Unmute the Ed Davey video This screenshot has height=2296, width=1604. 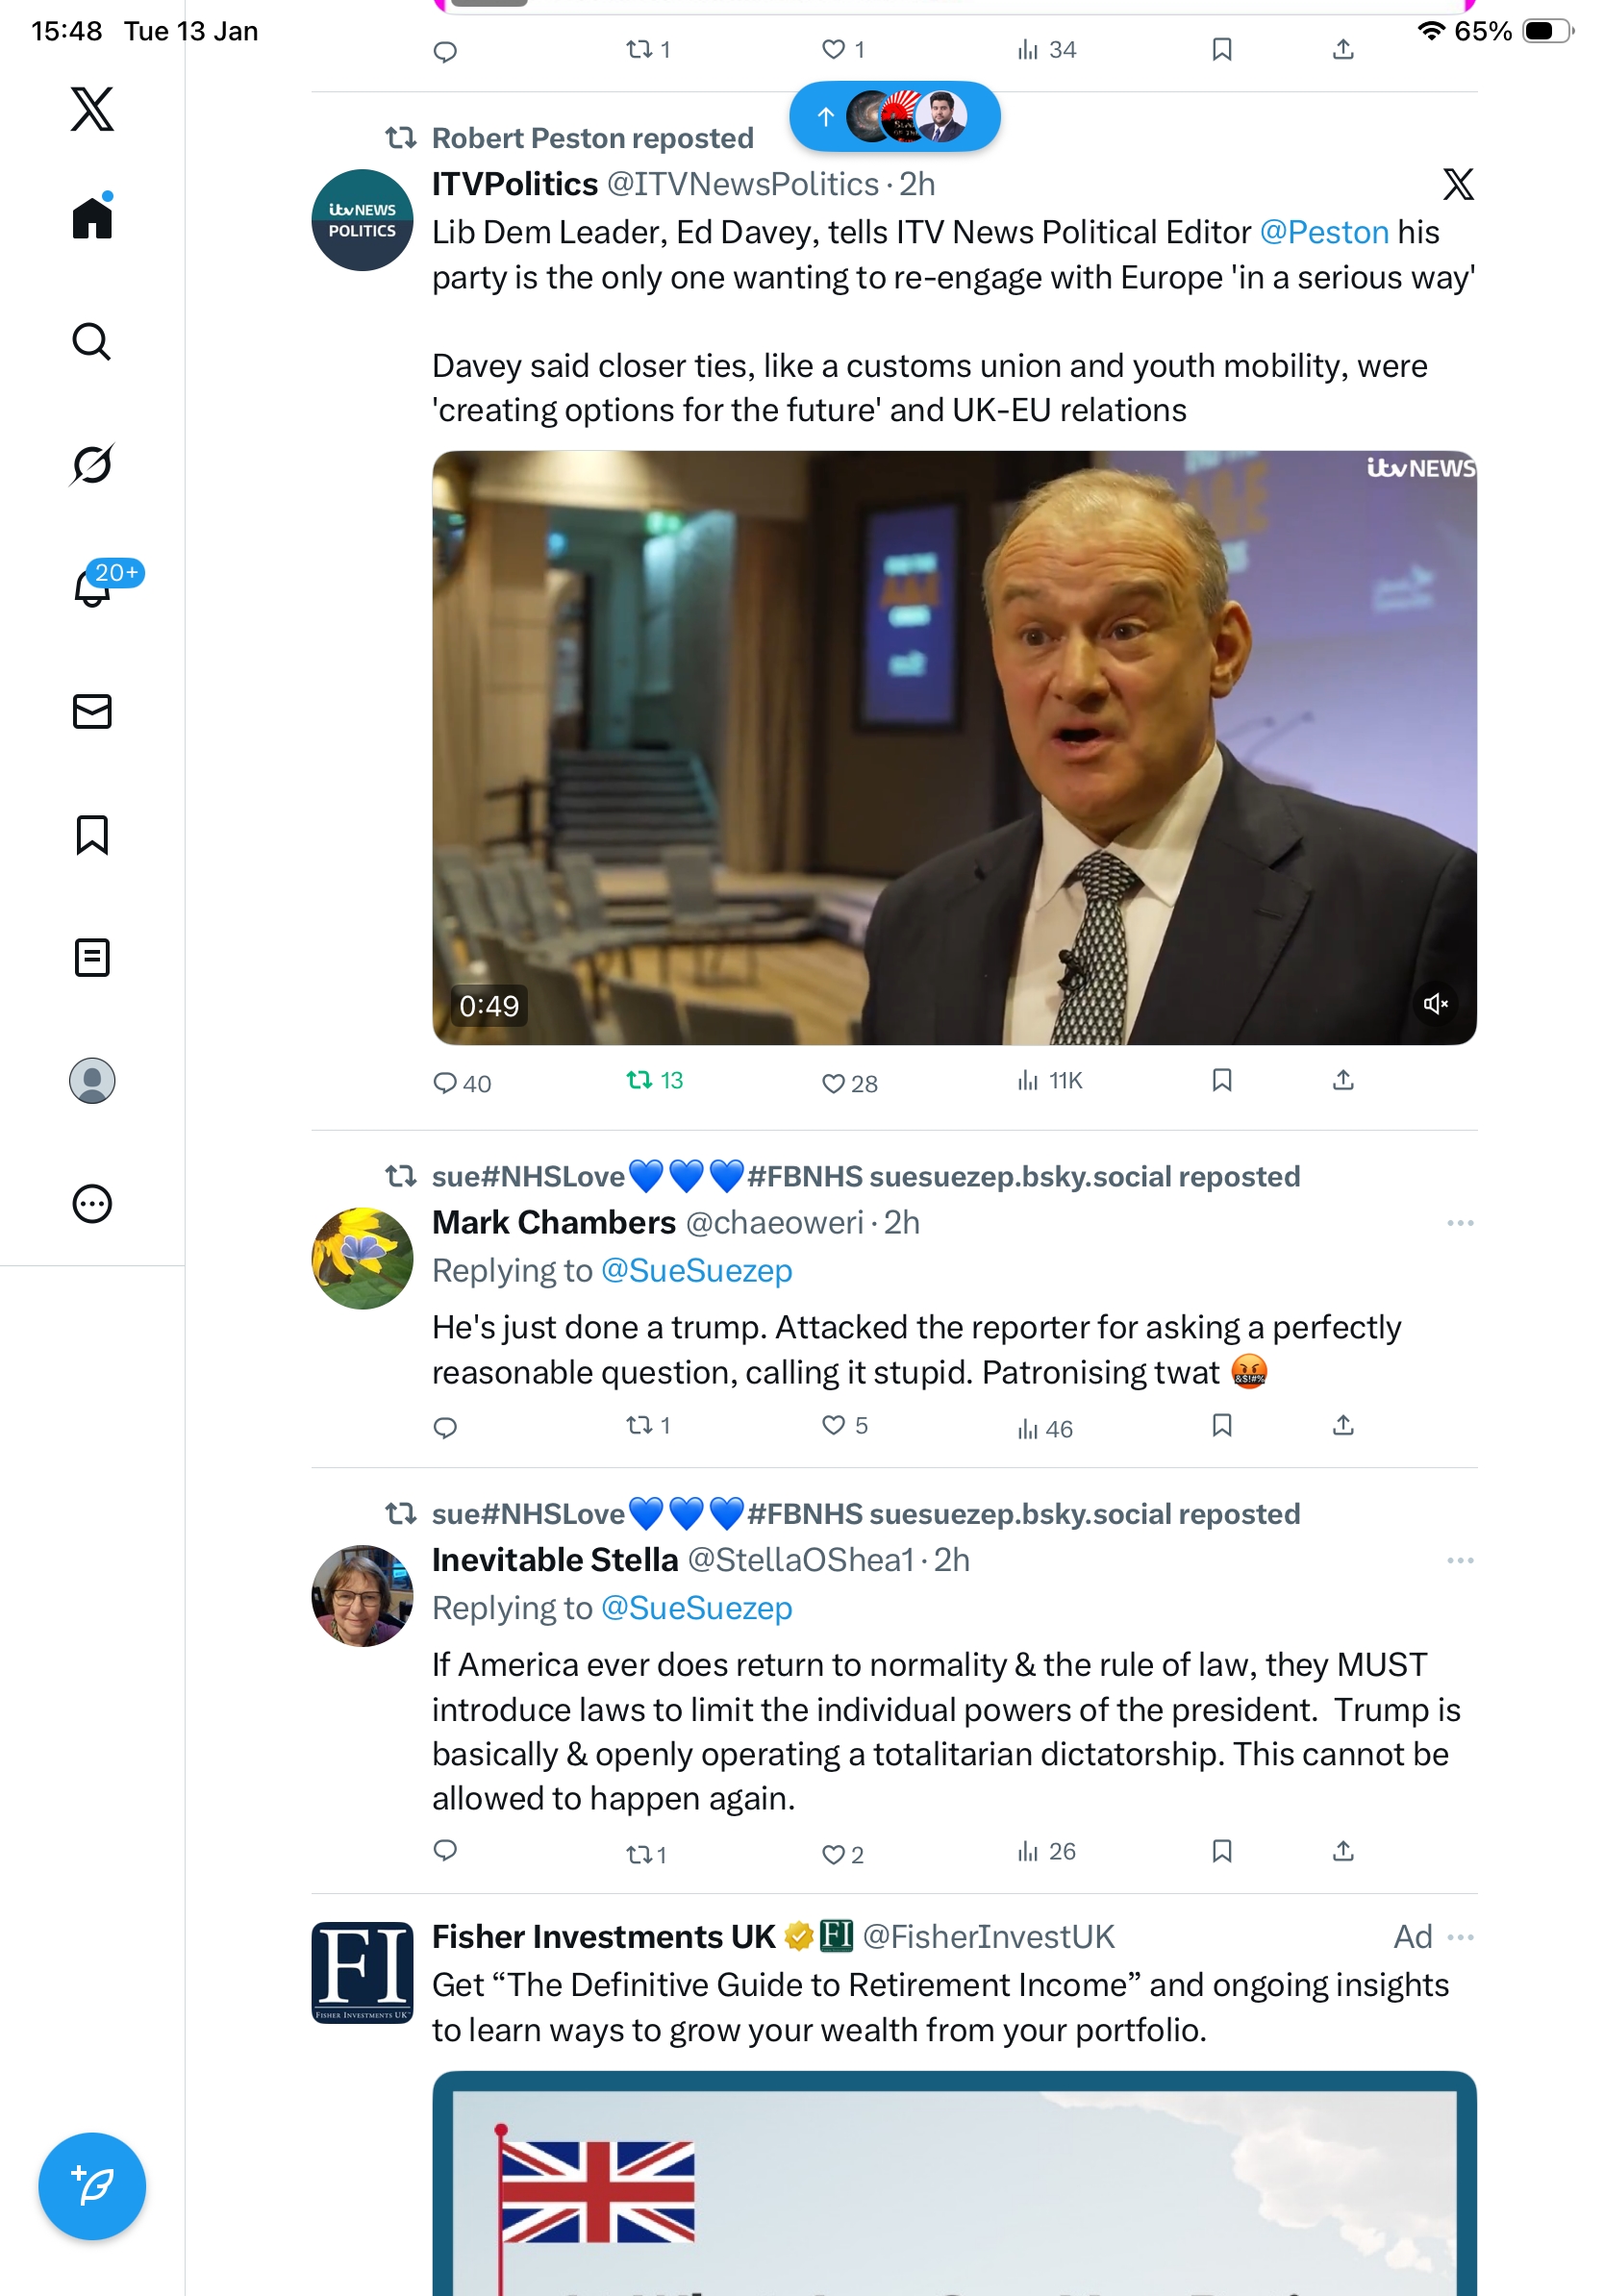point(1435,1003)
